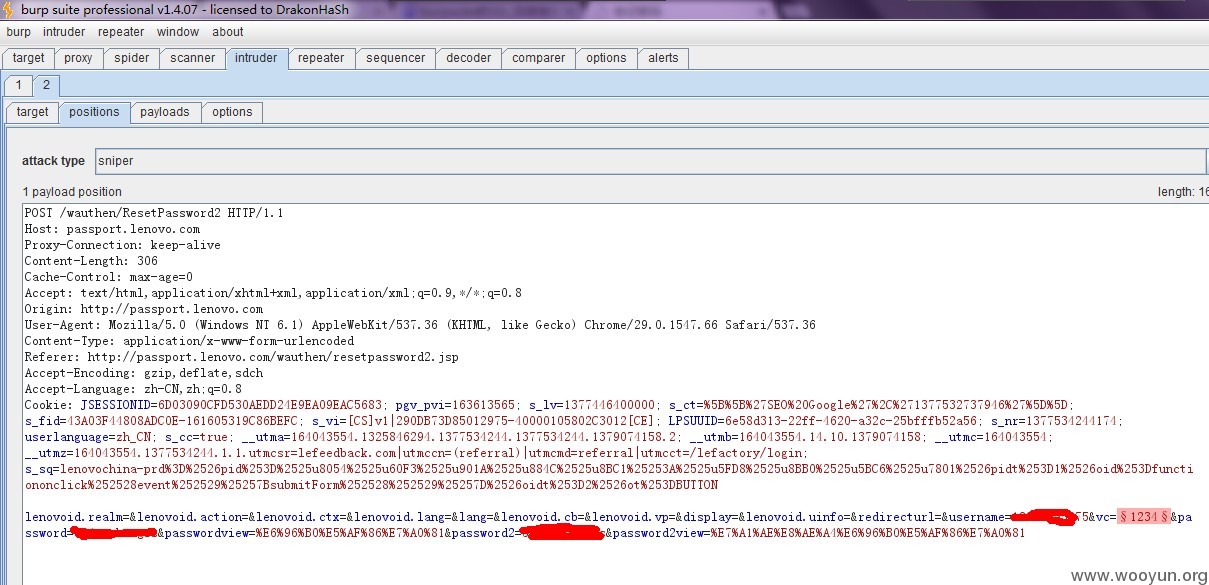Click the POST /wauthen/ResetPassword2 request line

point(154,213)
